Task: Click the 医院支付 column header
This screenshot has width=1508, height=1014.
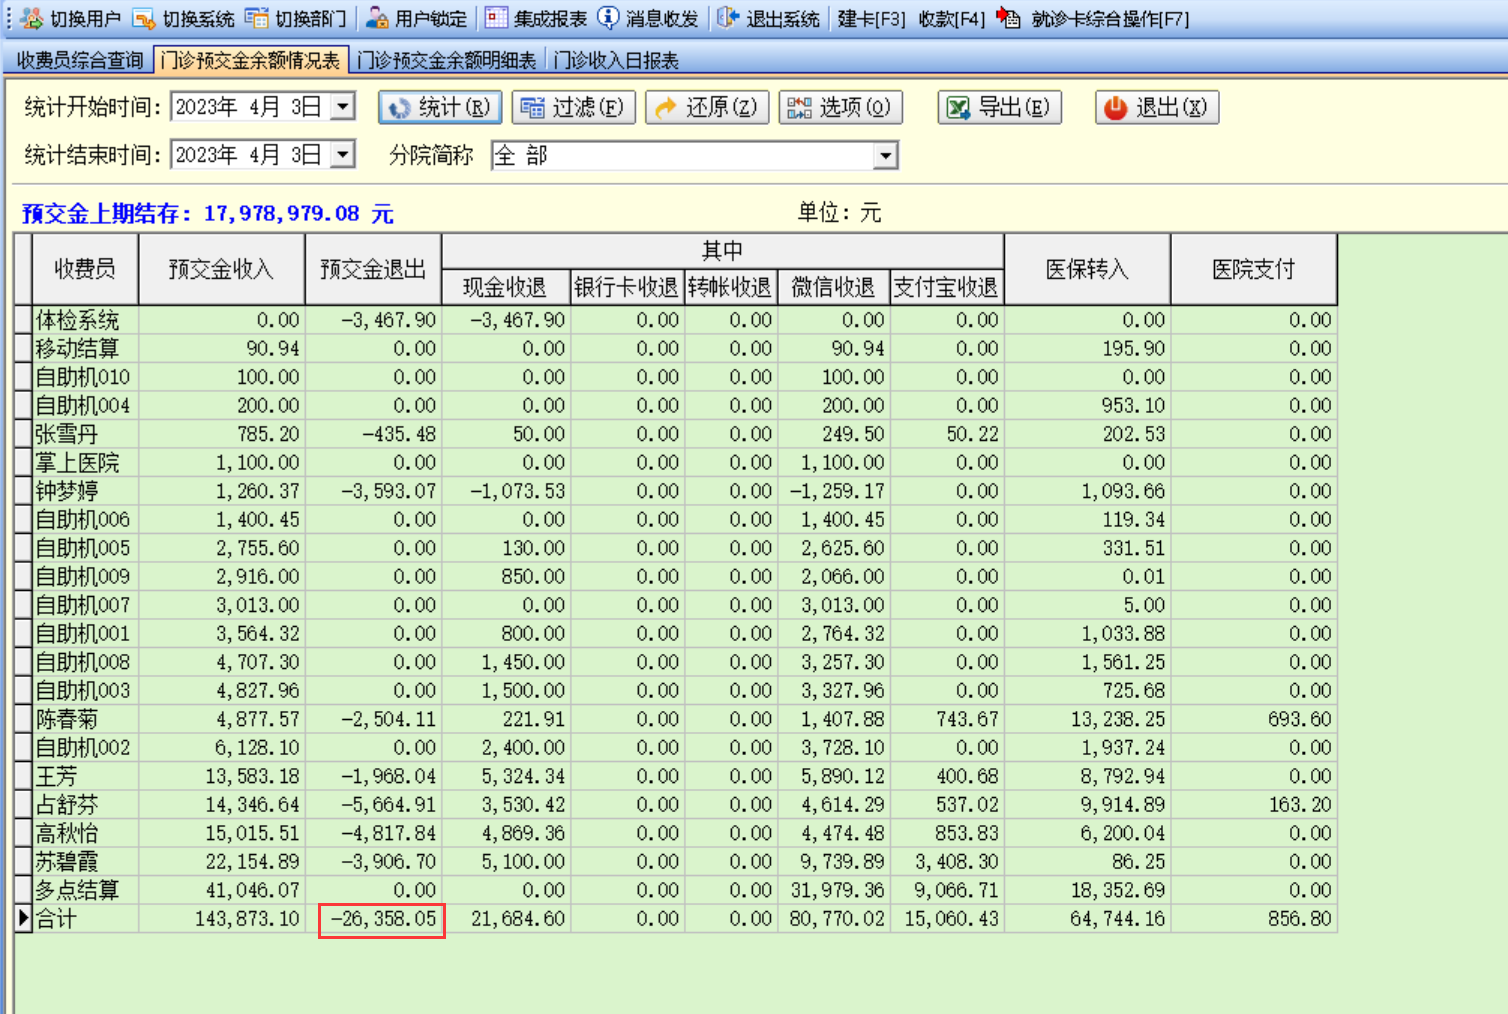Action: click(1254, 269)
